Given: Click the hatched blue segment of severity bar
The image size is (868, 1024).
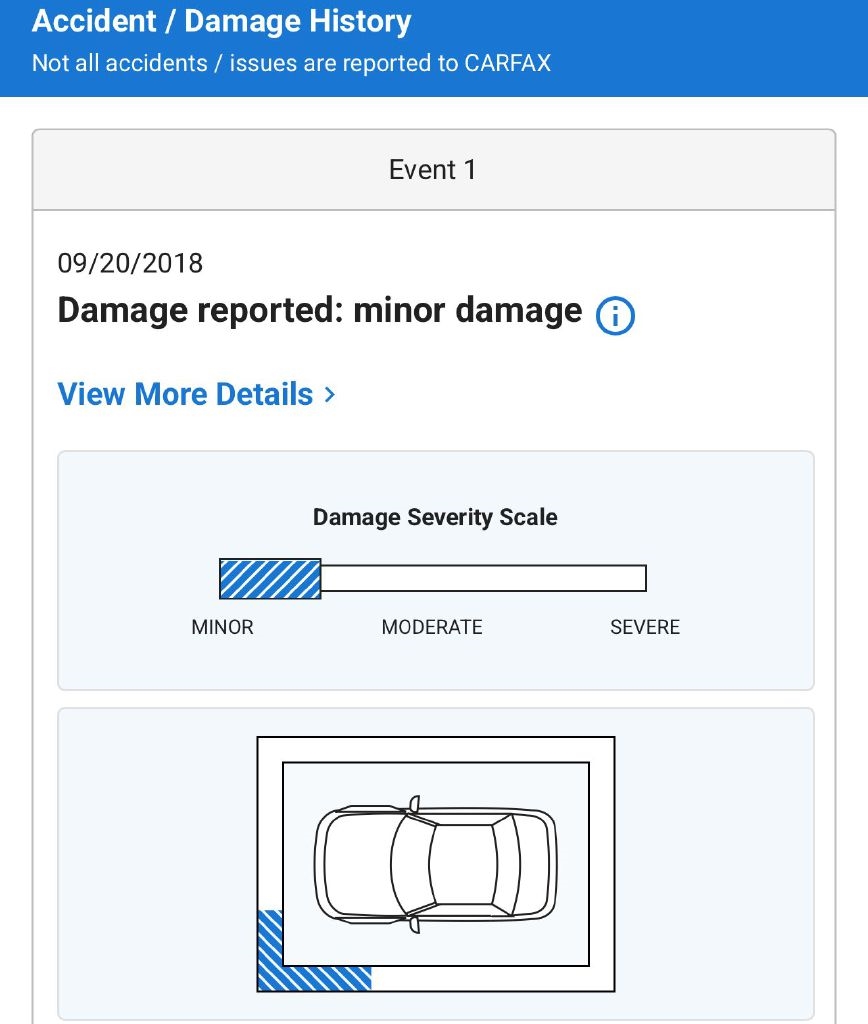Looking at the screenshot, I should coord(270,579).
